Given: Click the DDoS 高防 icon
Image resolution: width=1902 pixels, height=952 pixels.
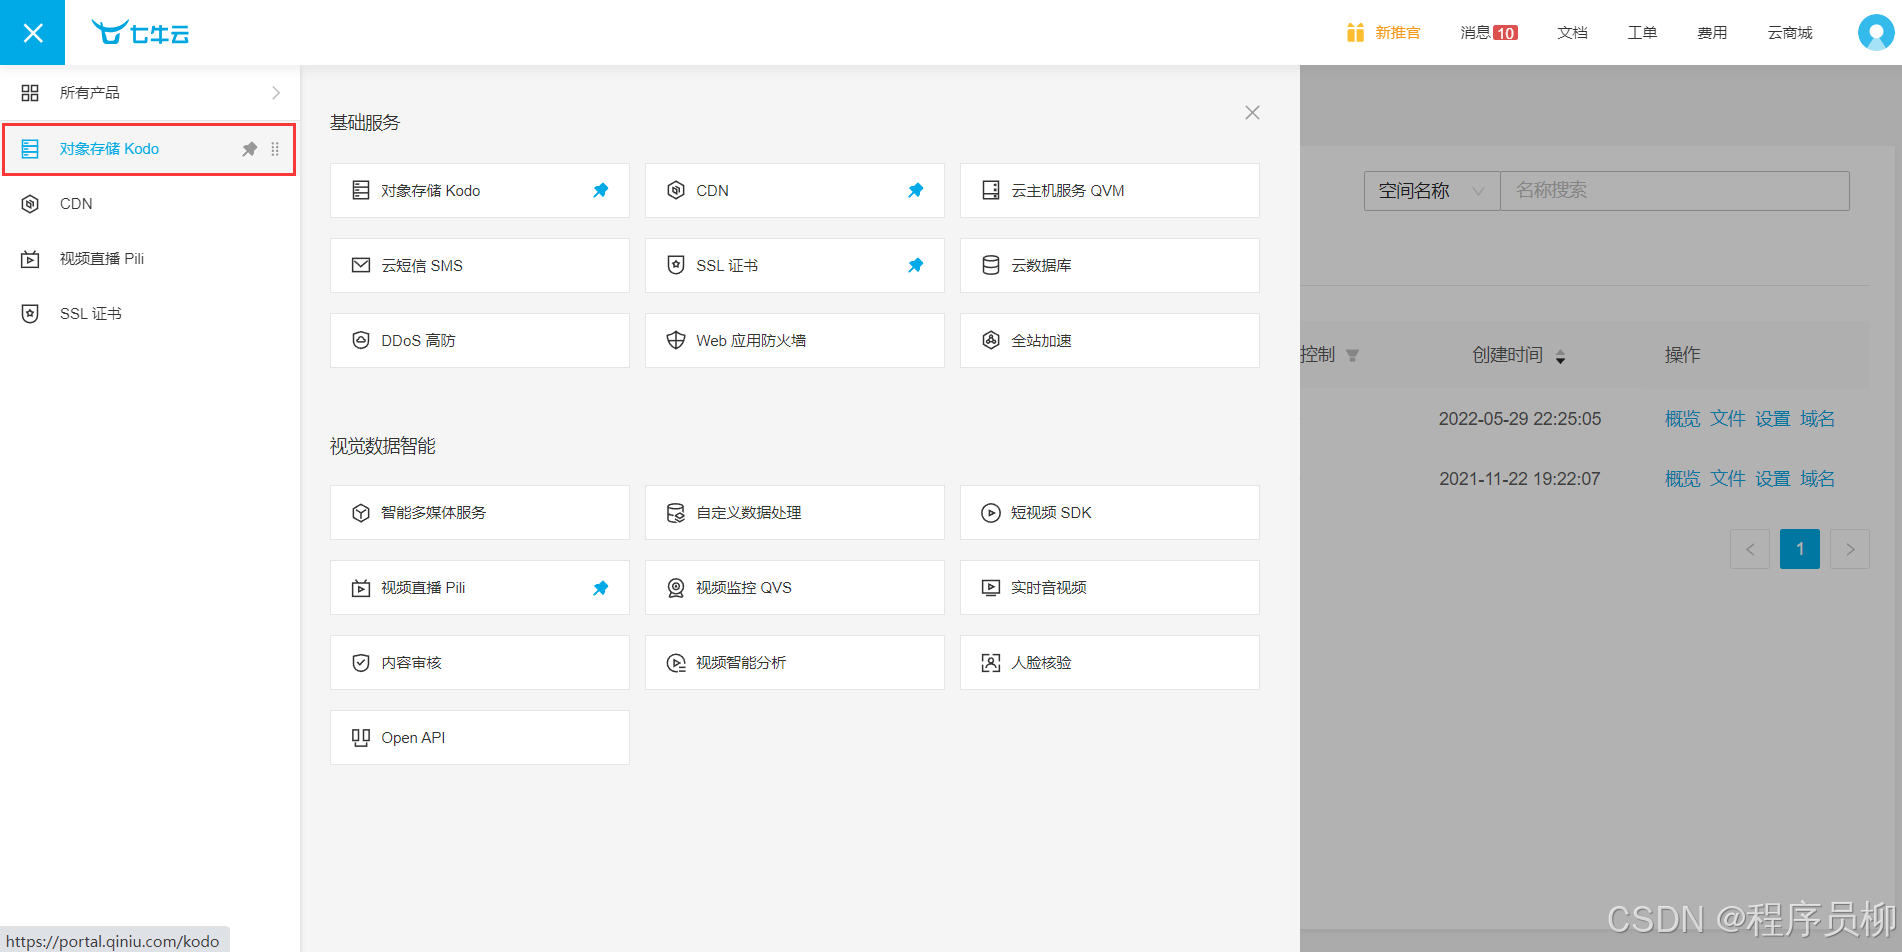Looking at the screenshot, I should pyautogui.click(x=361, y=340).
